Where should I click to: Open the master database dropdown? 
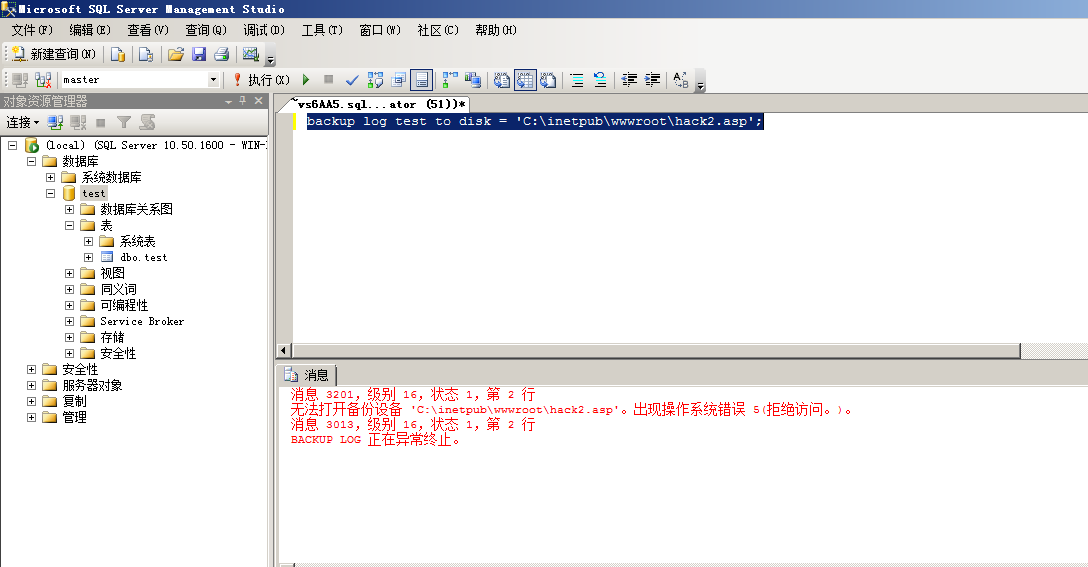(213, 80)
